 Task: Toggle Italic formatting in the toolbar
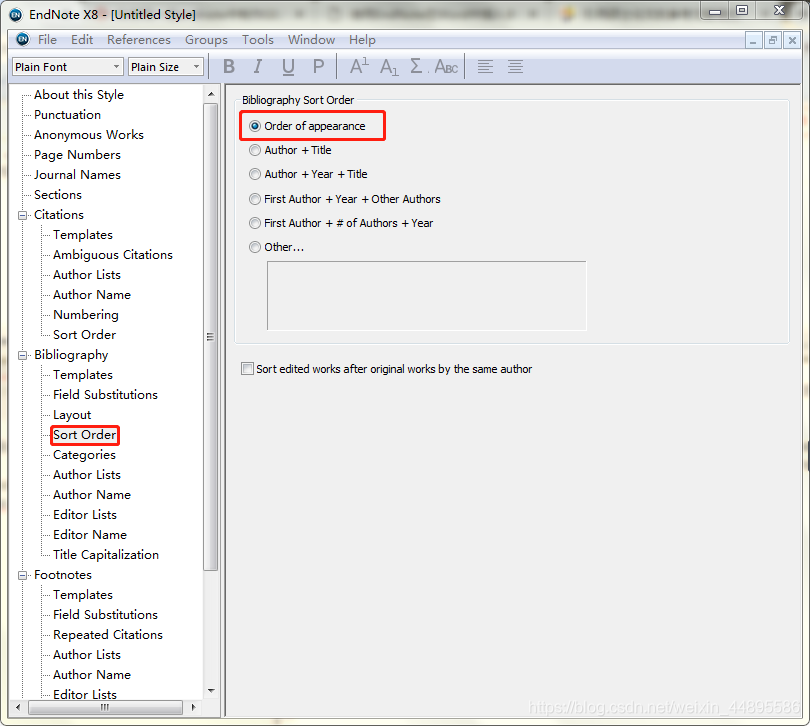pyautogui.click(x=257, y=67)
